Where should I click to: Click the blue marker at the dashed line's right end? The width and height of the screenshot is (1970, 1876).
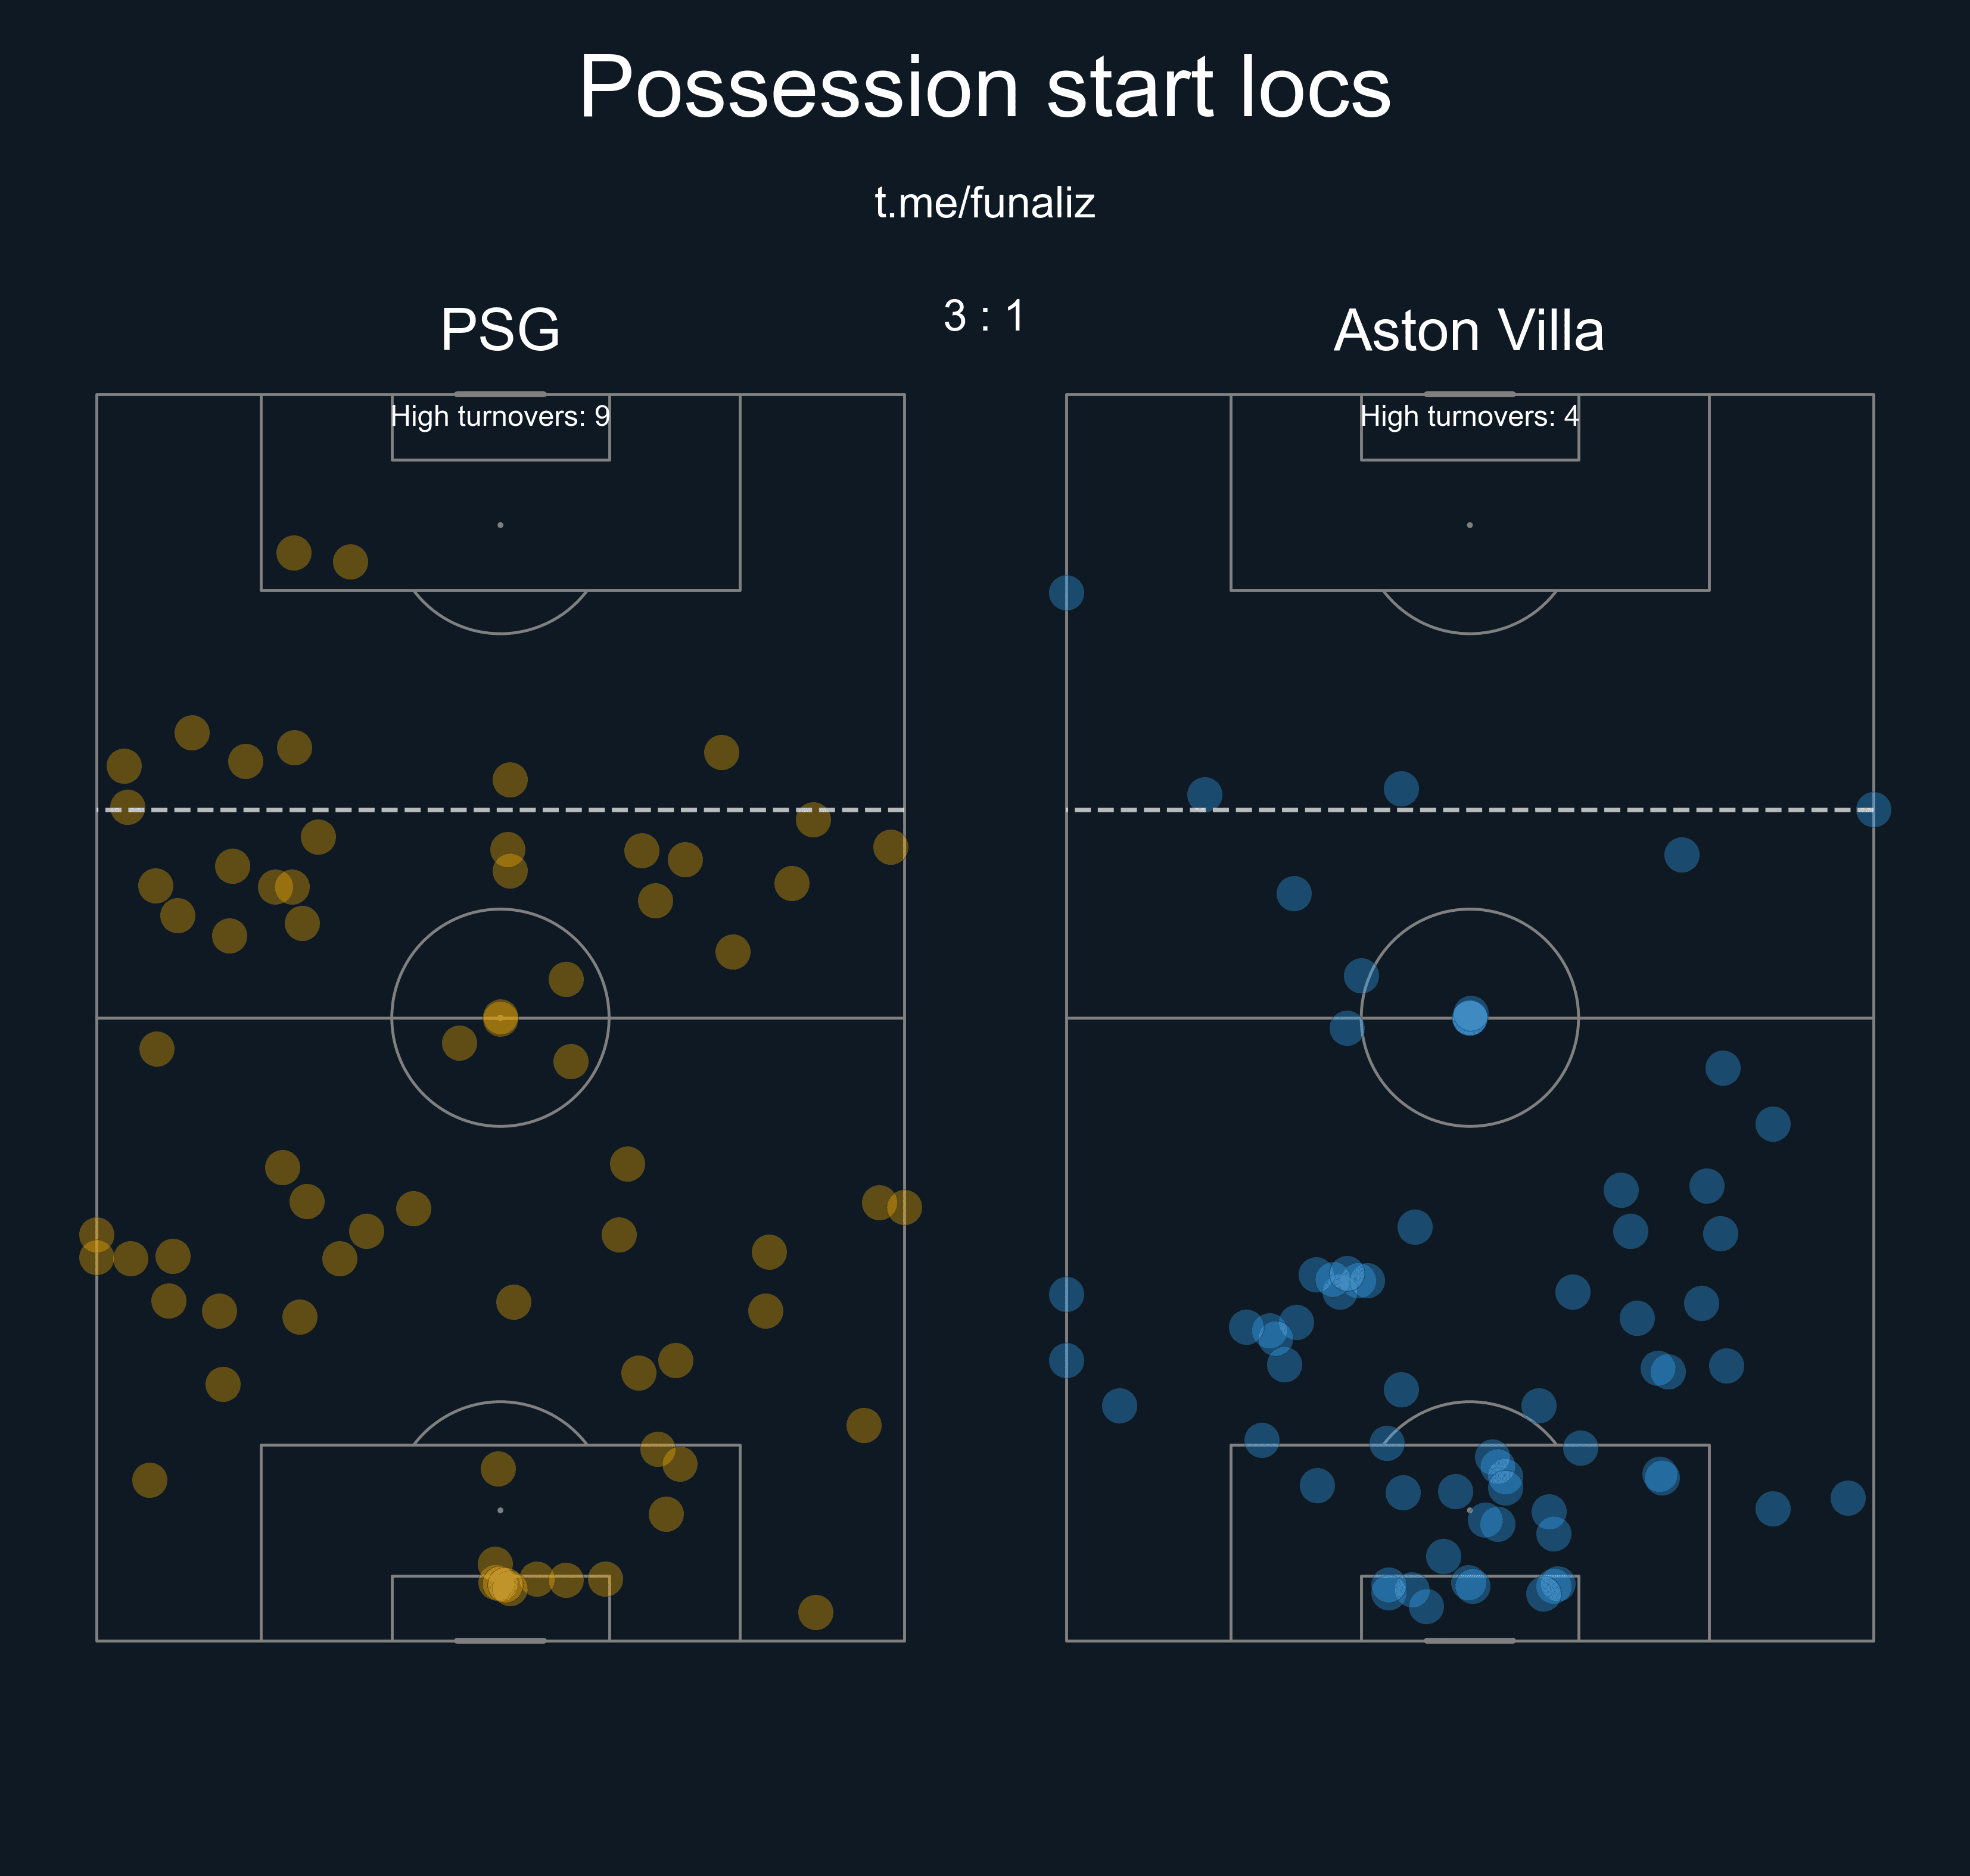click(1873, 809)
